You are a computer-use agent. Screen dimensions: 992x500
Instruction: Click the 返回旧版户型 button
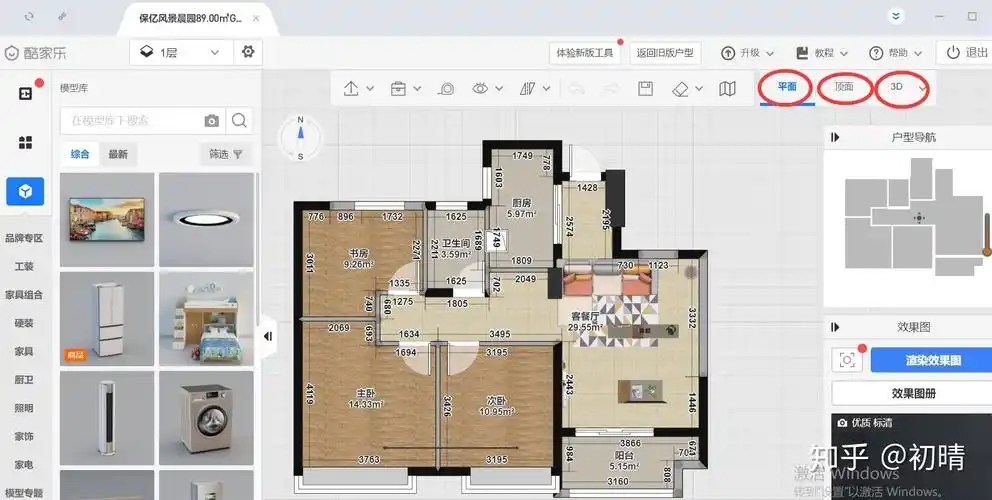tap(663, 53)
